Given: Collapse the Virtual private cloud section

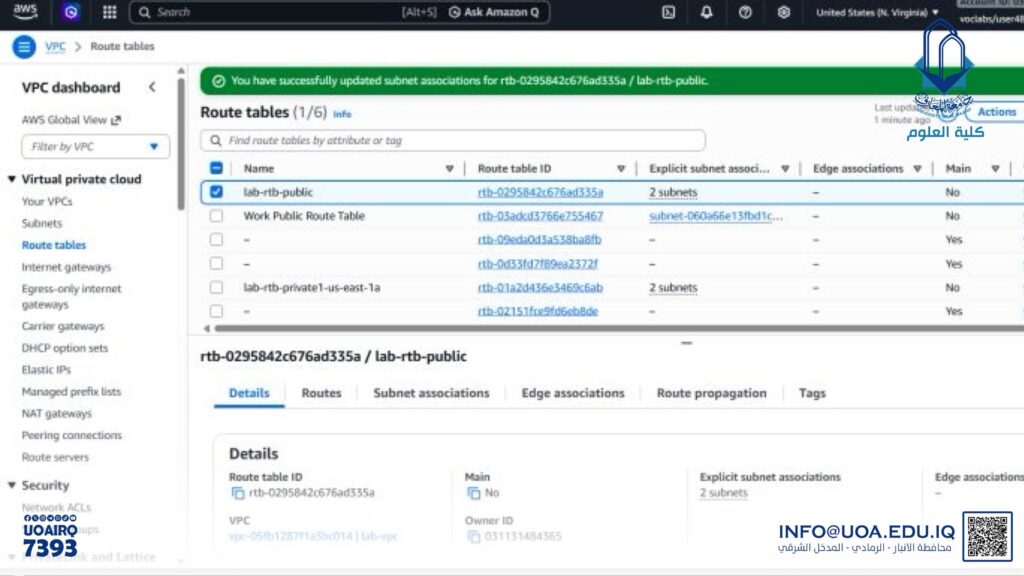Looking at the screenshot, I should [x=12, y=180].
